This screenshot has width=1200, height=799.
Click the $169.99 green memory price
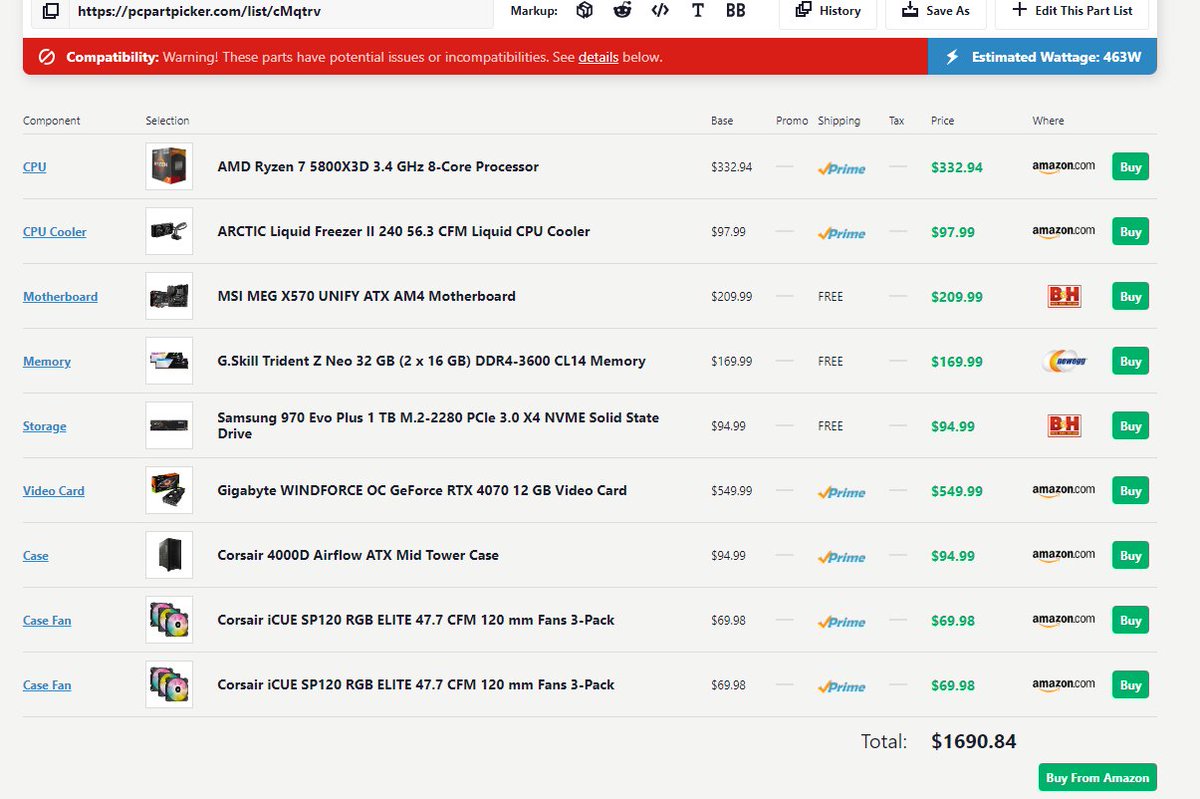click(x=957, y=362)
